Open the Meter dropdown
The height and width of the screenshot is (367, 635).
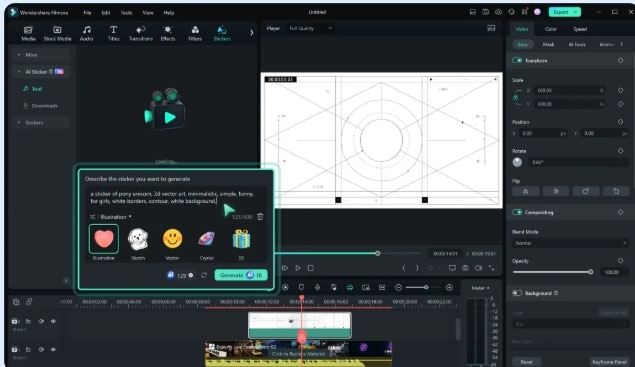pos(480,288)
